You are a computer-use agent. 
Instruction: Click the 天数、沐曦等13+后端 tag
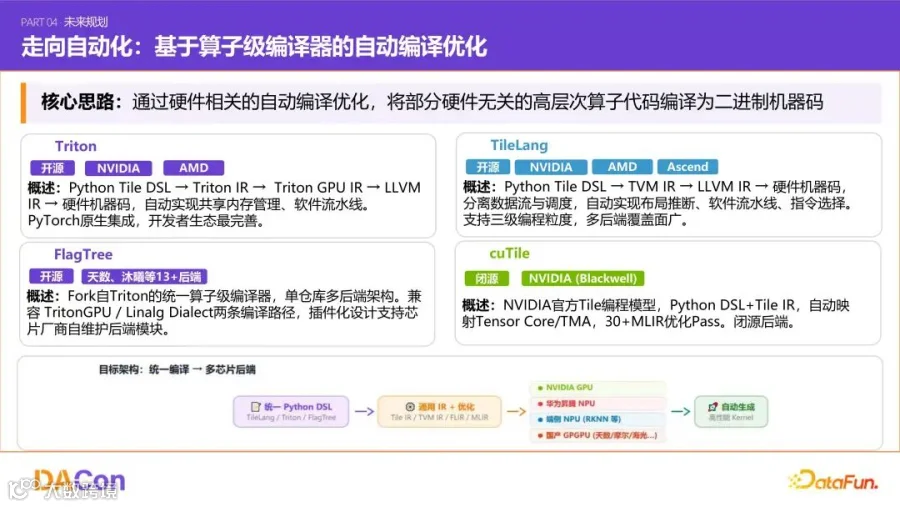click(144, 277)
